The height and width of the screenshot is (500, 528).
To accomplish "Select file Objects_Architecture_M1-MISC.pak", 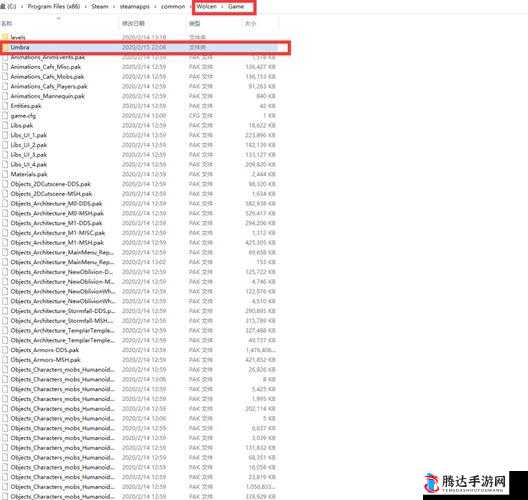I will click(x=58, y=233).
